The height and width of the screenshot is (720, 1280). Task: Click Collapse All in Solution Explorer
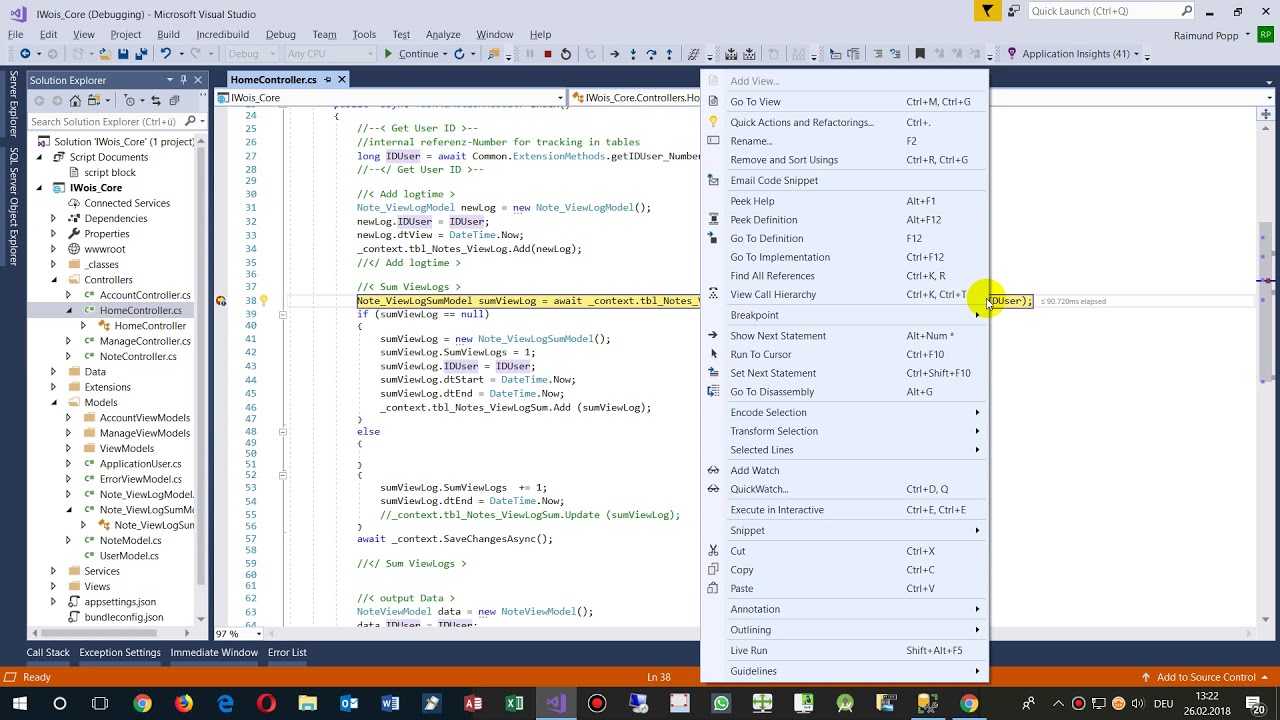click(174, 101)
